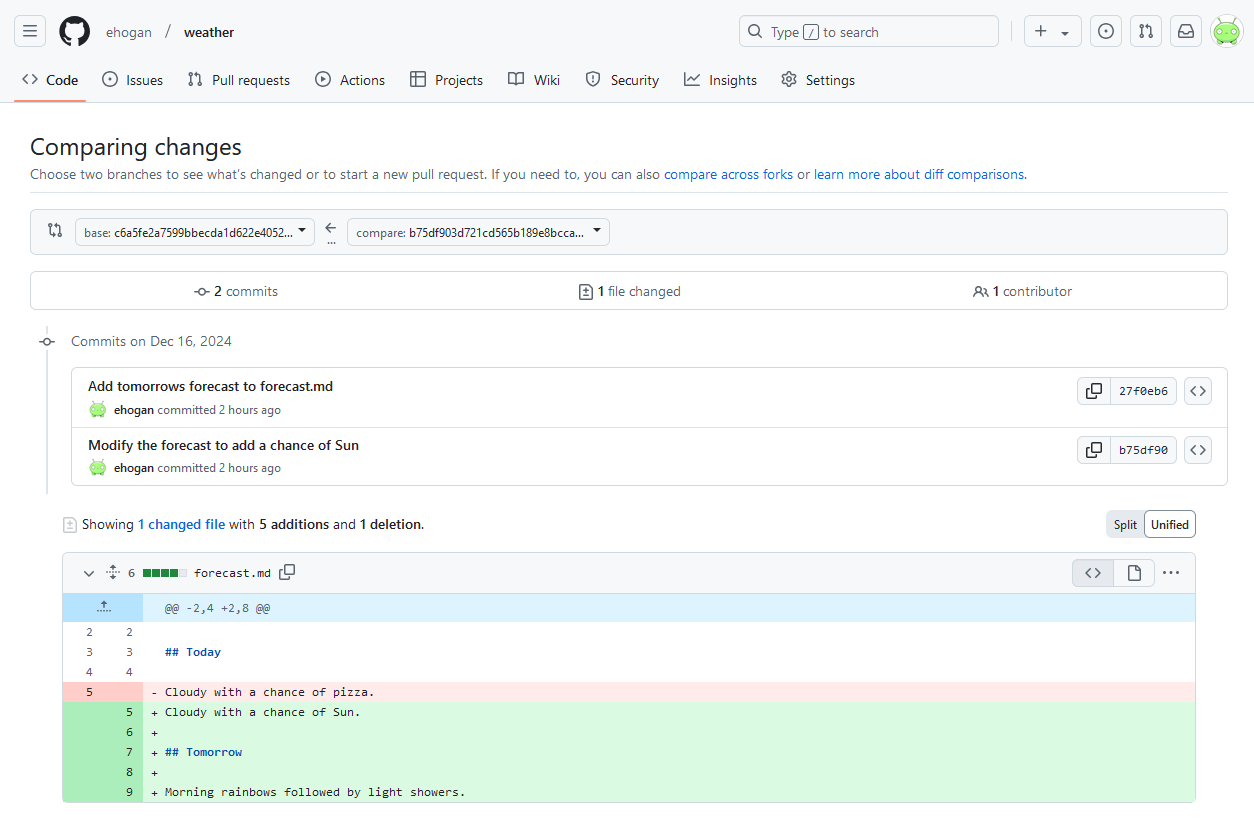View the 1 contributor summary

tap(1022, 291)
